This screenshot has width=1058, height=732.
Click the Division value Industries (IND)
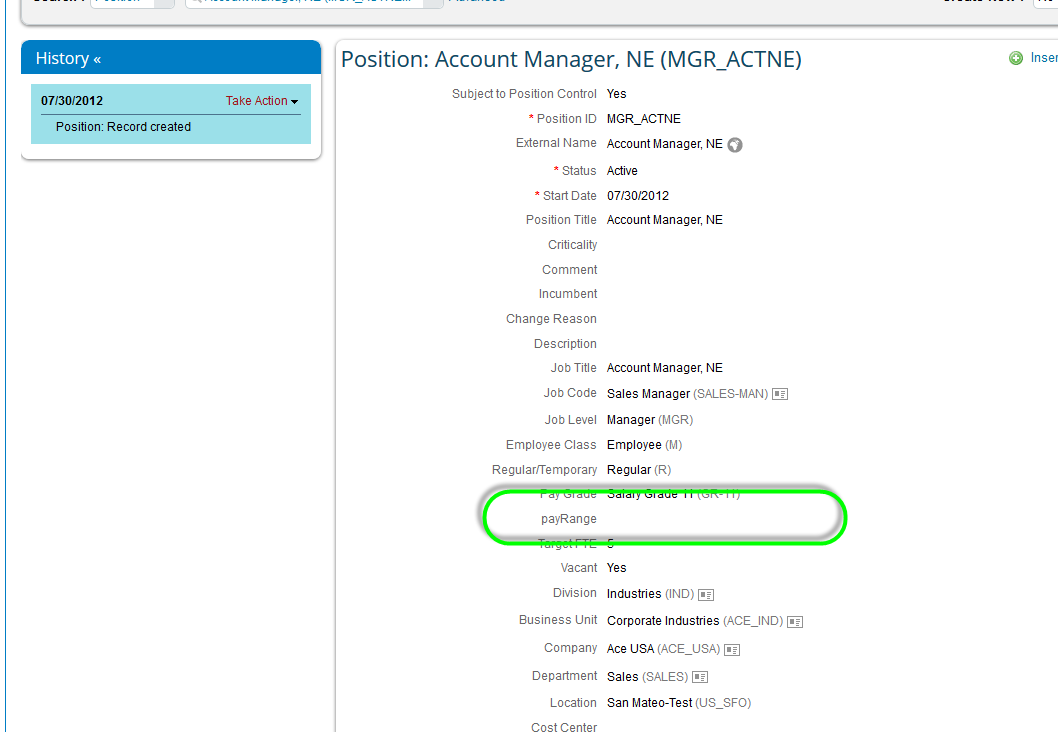pos(650,594)
